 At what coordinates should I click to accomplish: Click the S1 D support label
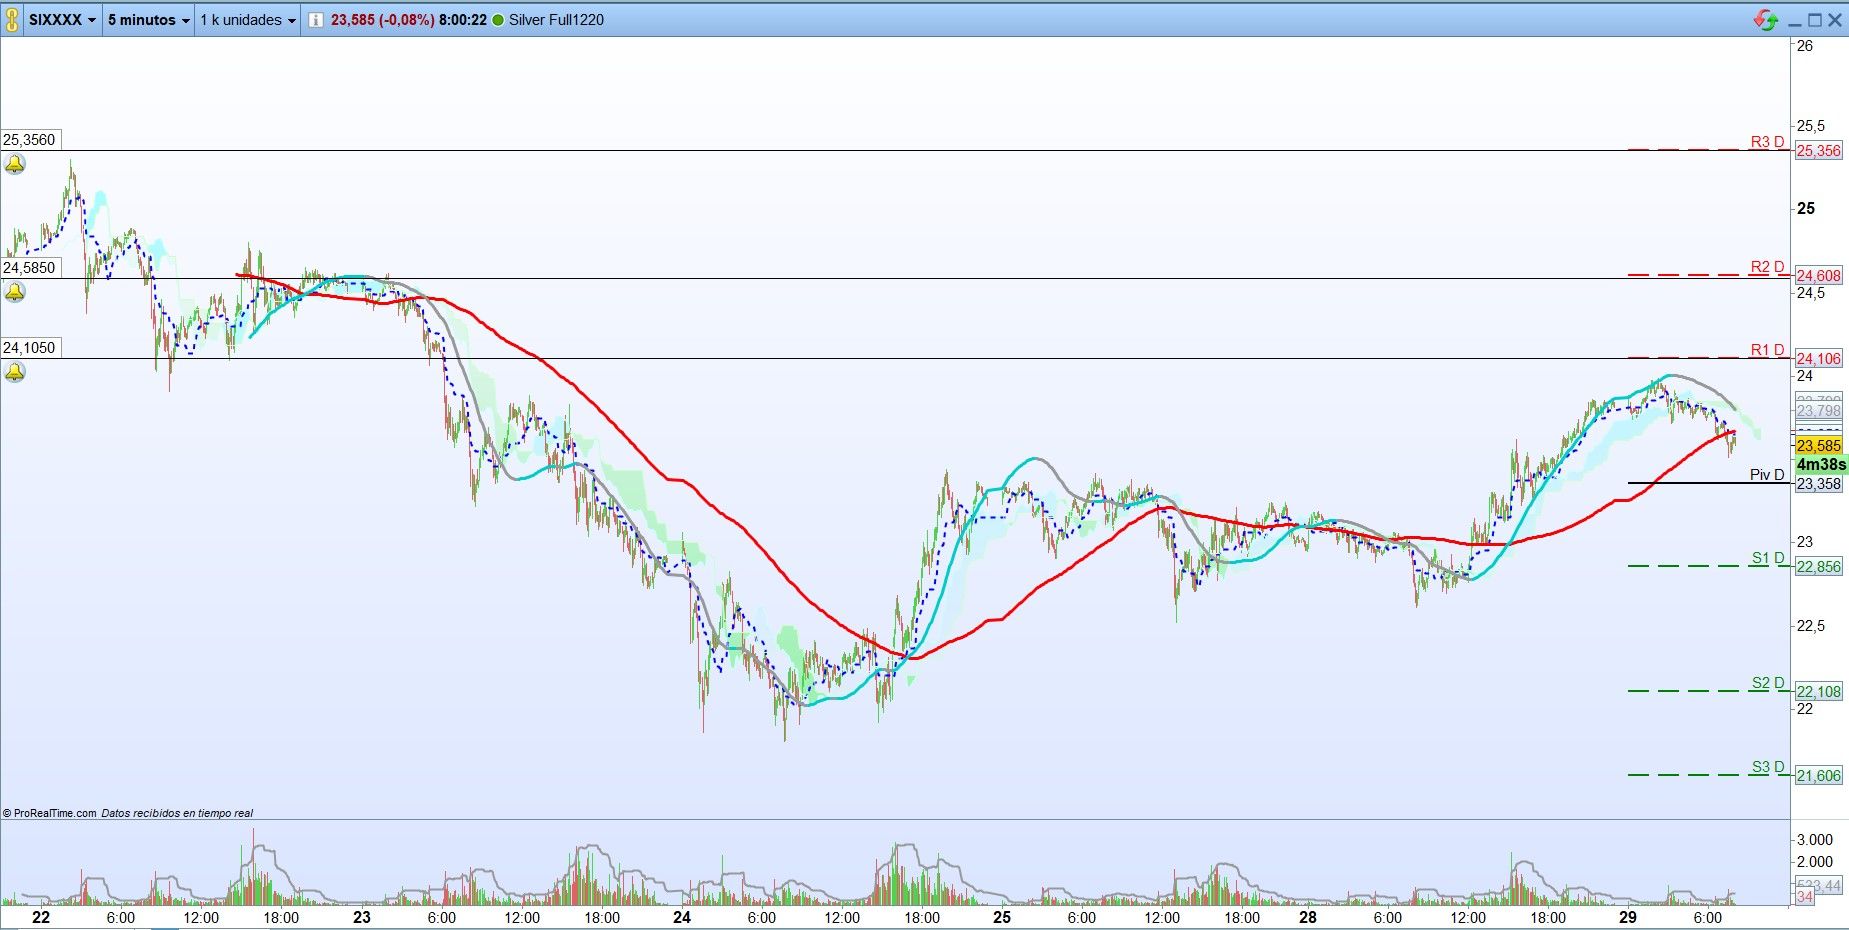click(1767, 558)
